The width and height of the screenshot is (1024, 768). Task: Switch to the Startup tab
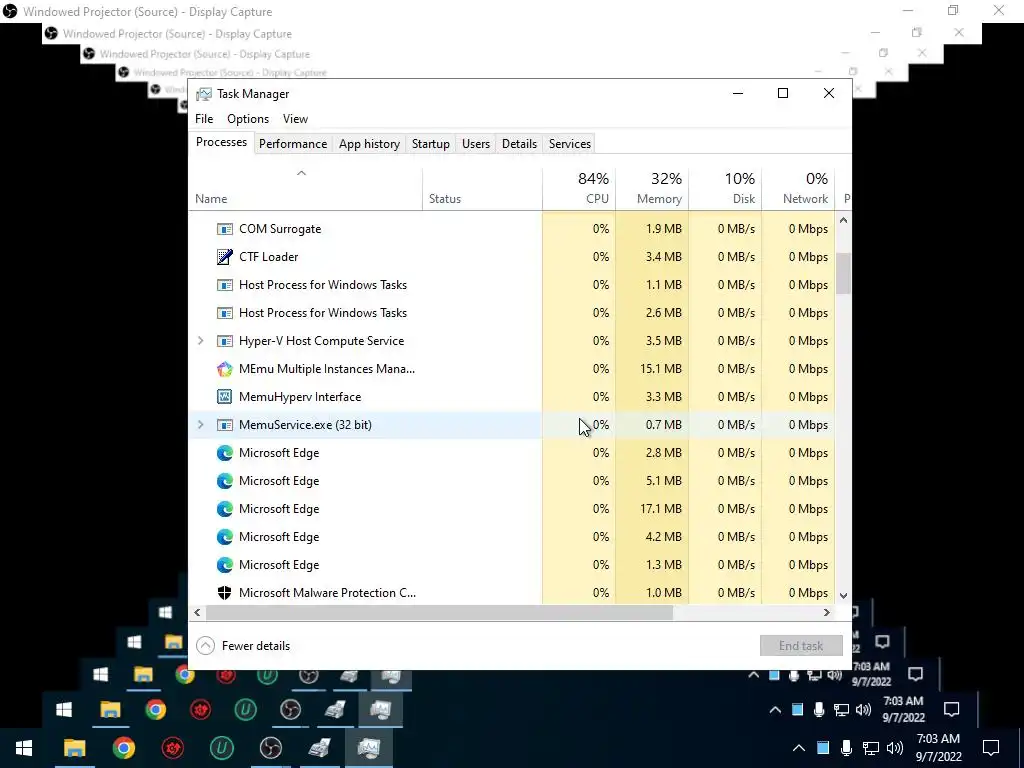tap(430, 144)
